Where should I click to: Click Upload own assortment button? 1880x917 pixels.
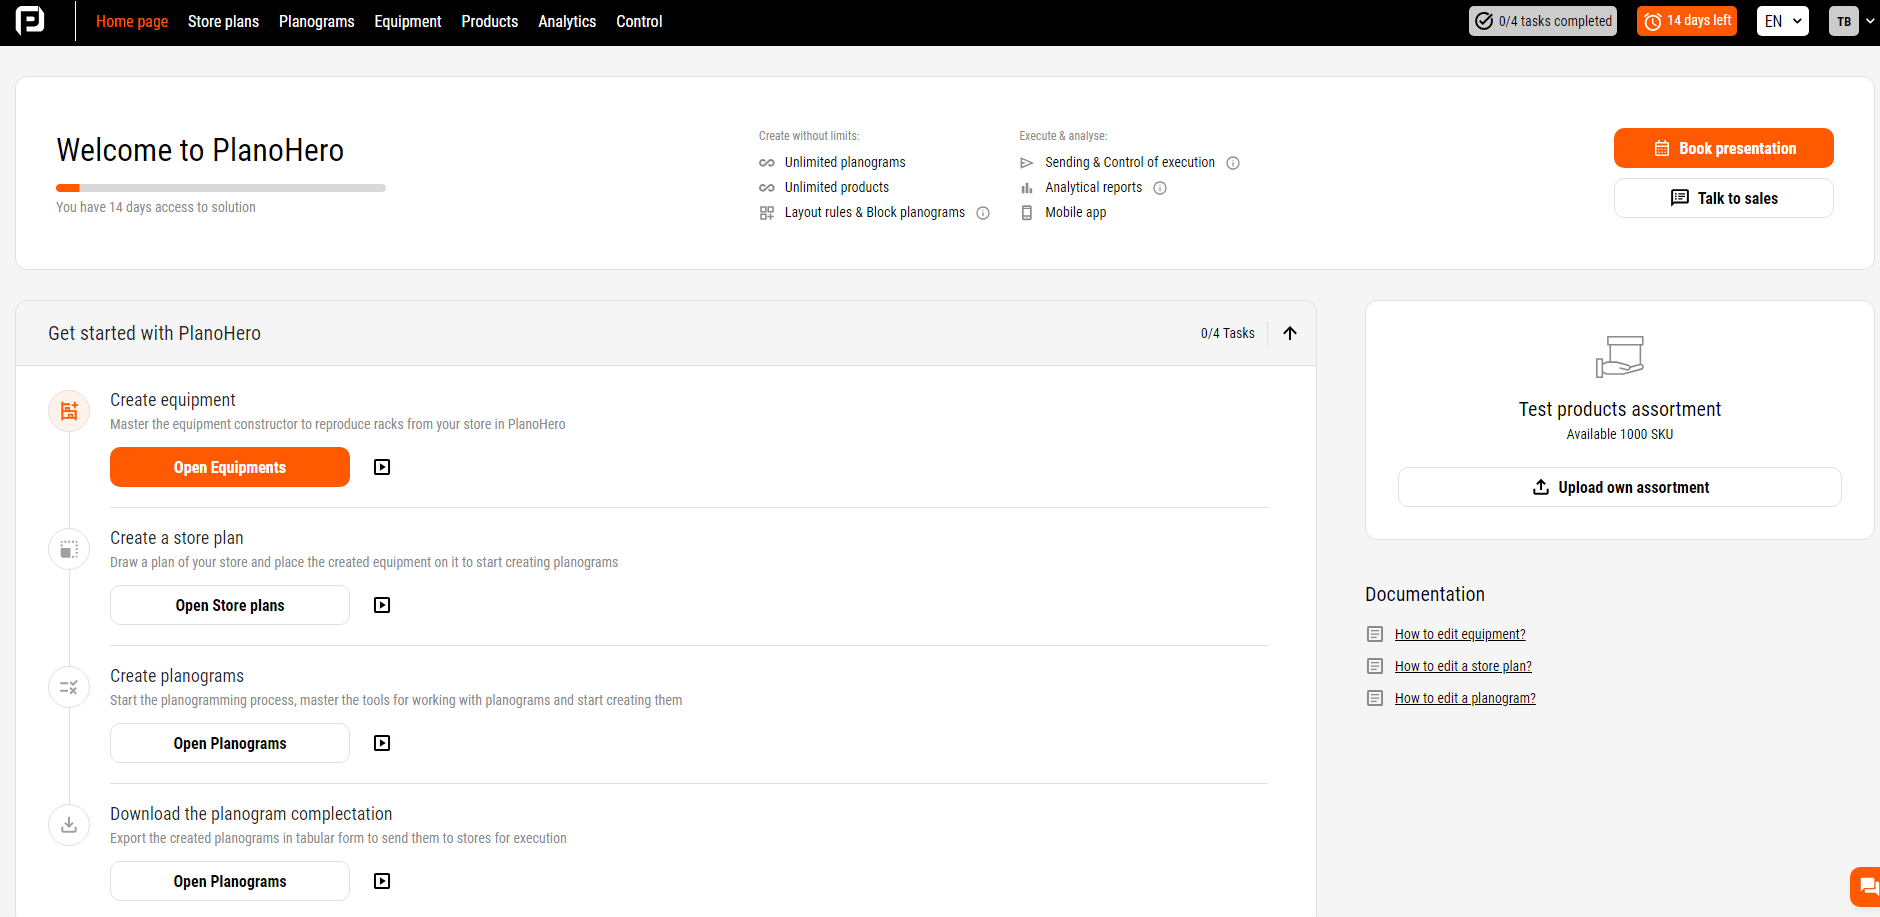[1619, 487]
